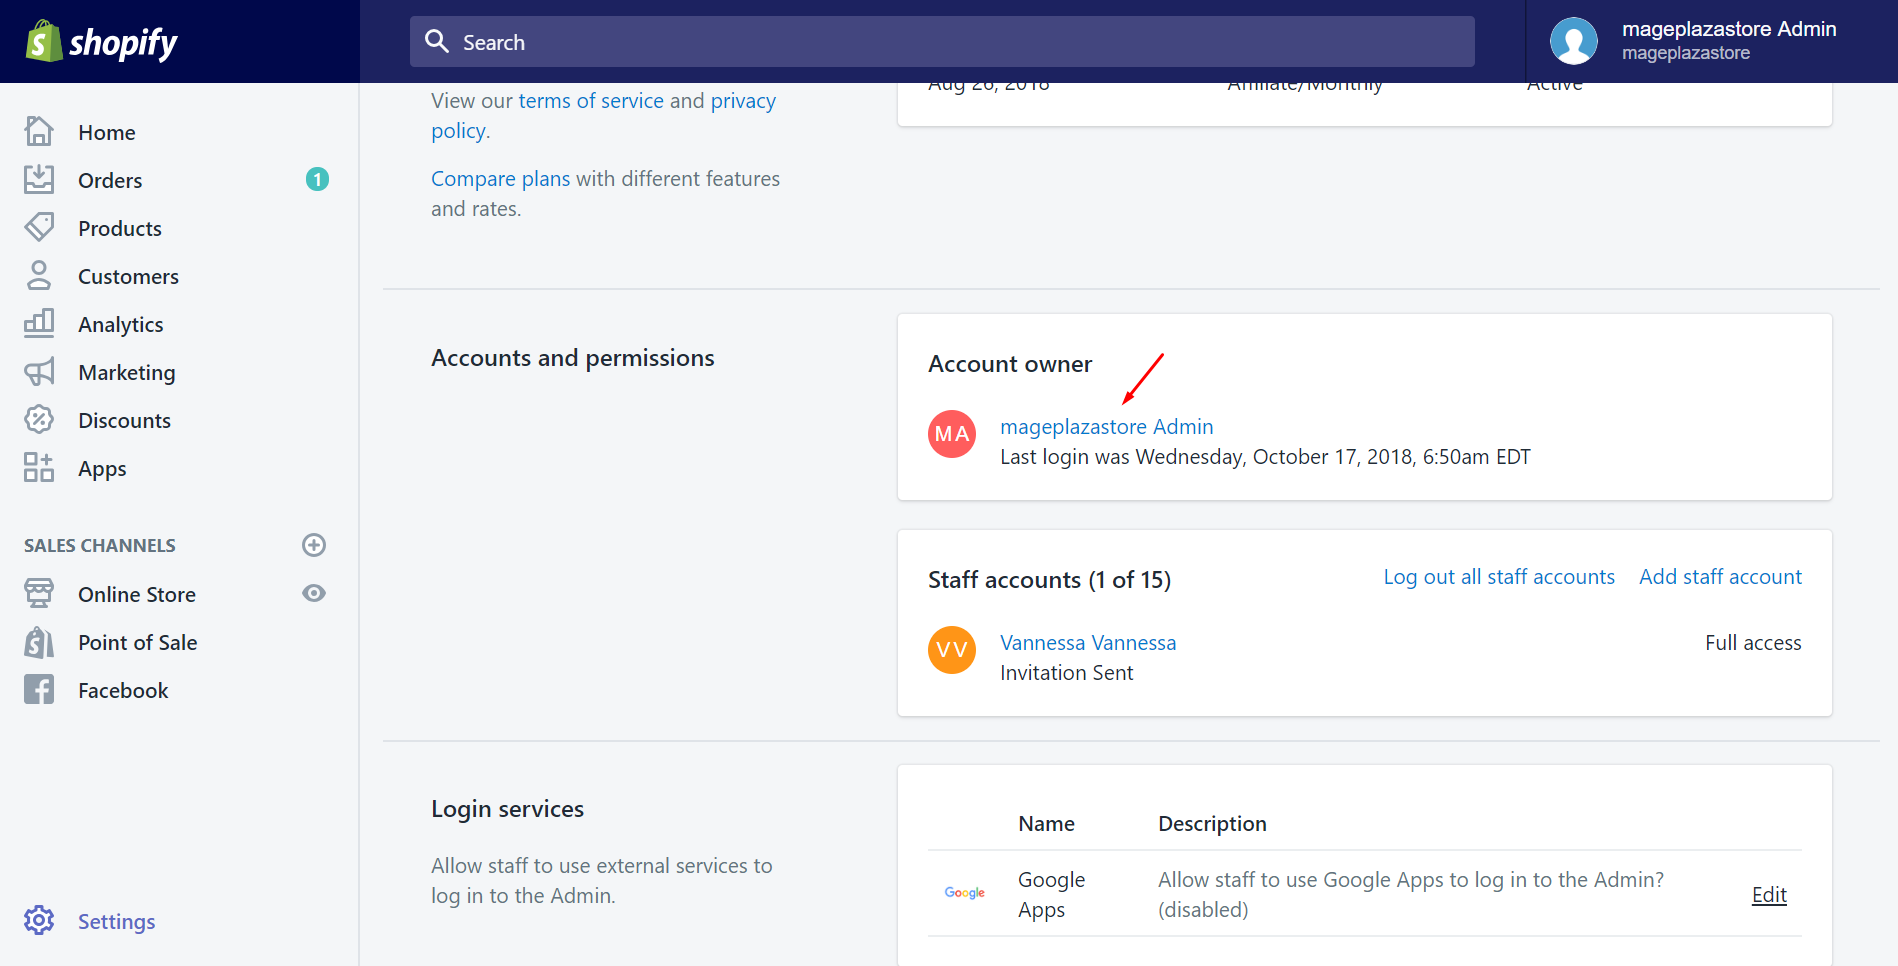Screen dimensions: 1898x966
Task: Click the Settings gear icon
Action: 39,920
